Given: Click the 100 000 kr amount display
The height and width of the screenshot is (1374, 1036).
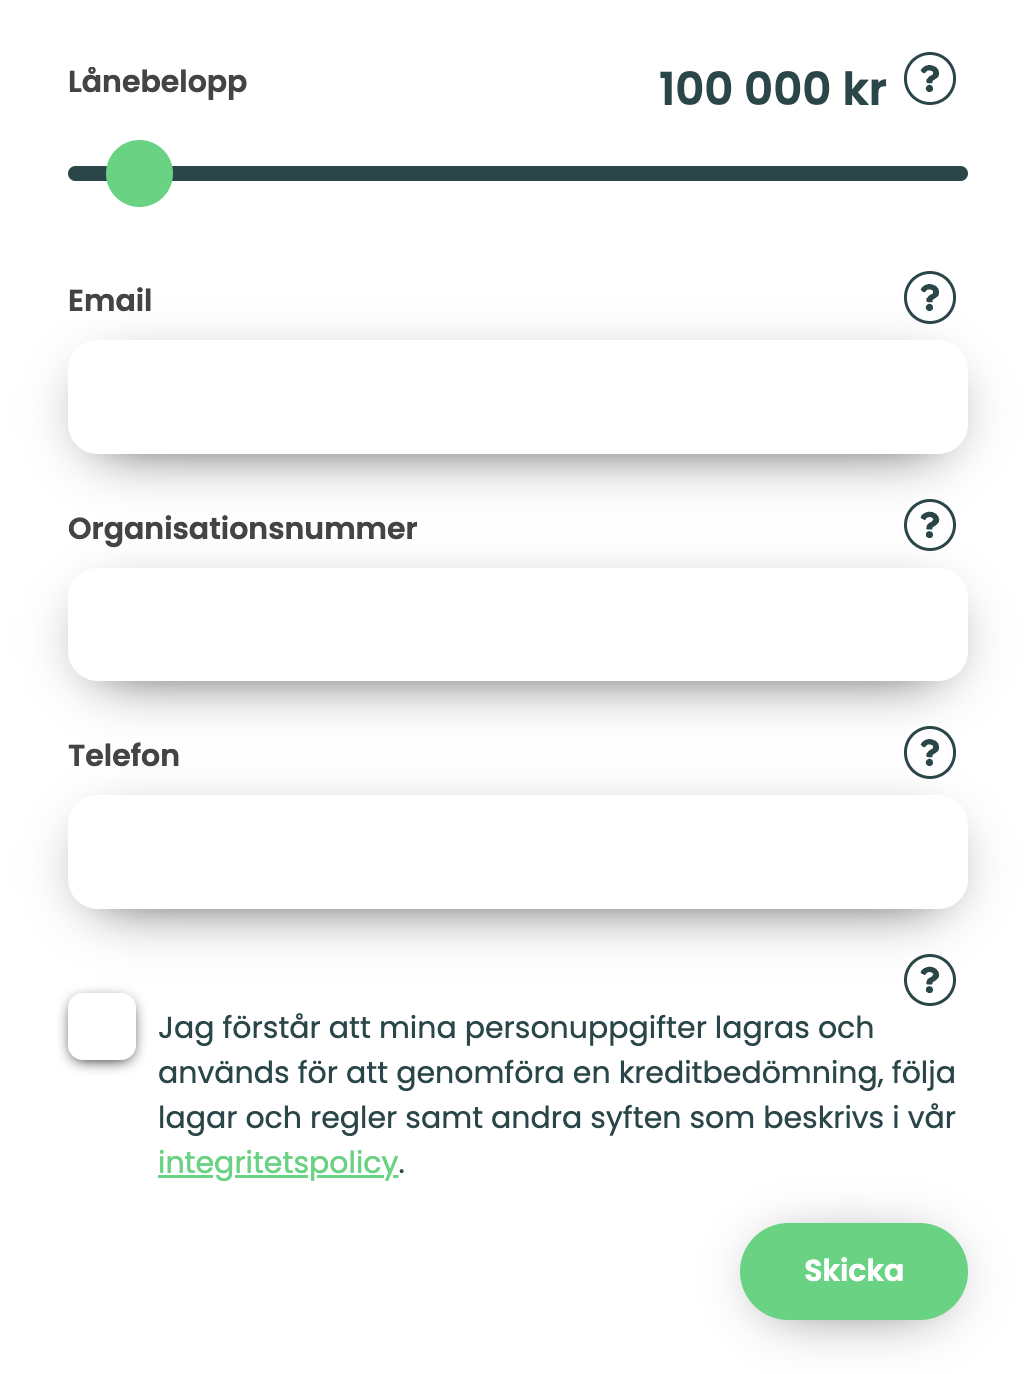Looking at the screenshot, I should (x=773, y=88).
